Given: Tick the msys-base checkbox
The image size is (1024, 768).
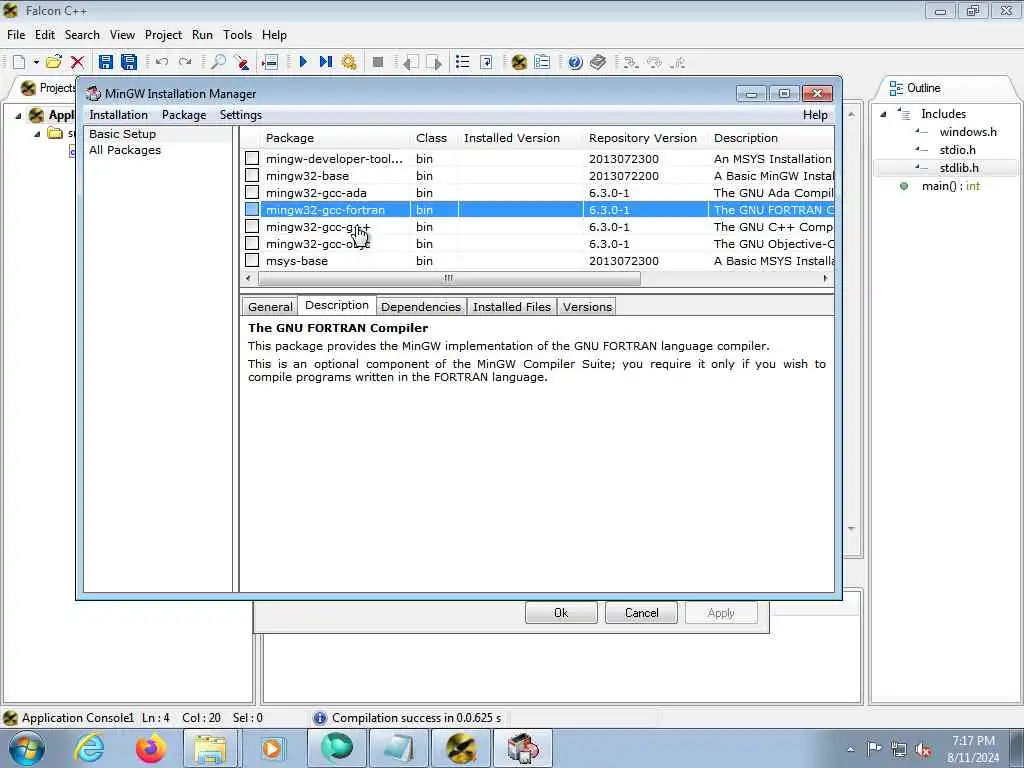Looking at the screenshot, I should [252, 261].
